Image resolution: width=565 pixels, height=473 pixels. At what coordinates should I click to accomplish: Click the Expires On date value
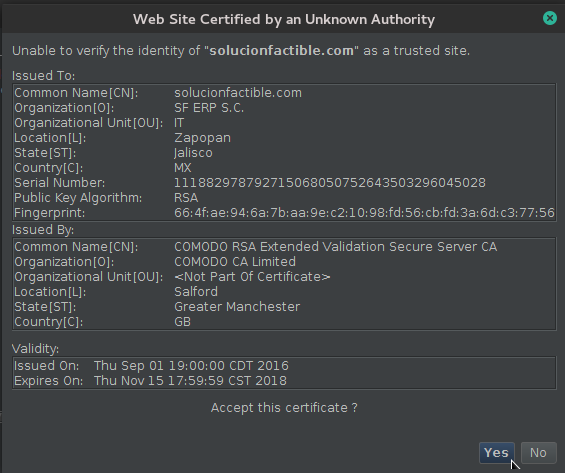point(190,381)
